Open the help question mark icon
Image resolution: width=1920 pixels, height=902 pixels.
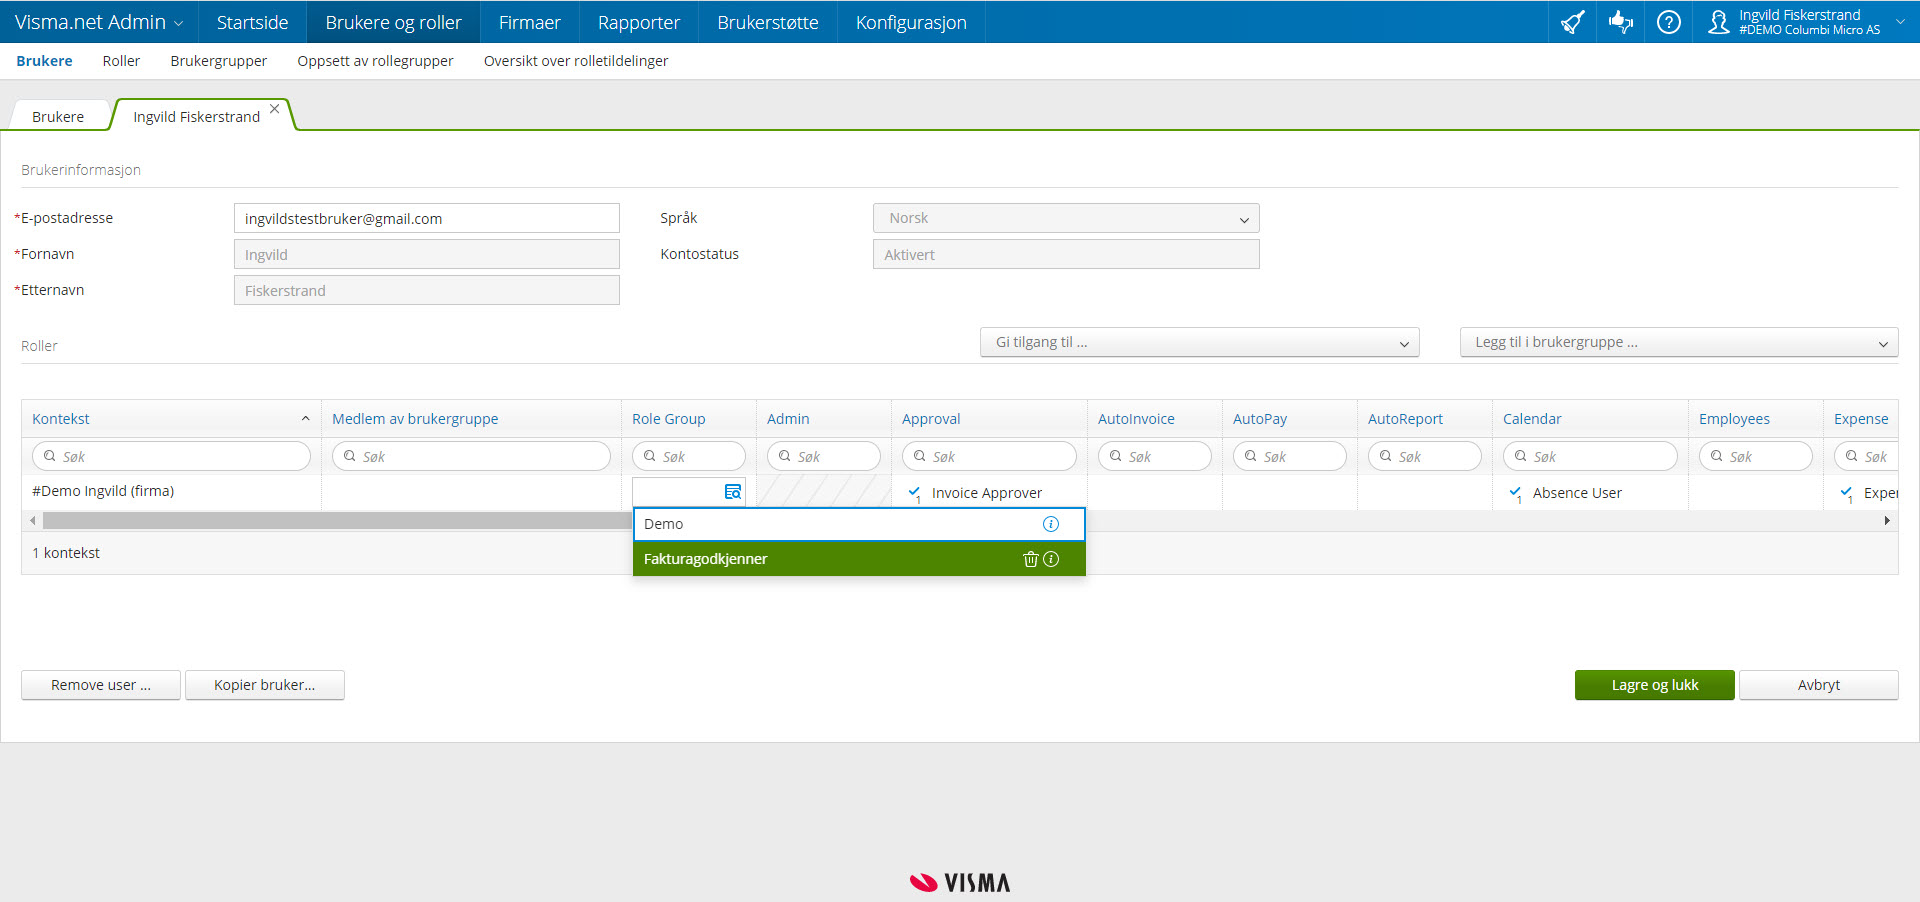1668,22
